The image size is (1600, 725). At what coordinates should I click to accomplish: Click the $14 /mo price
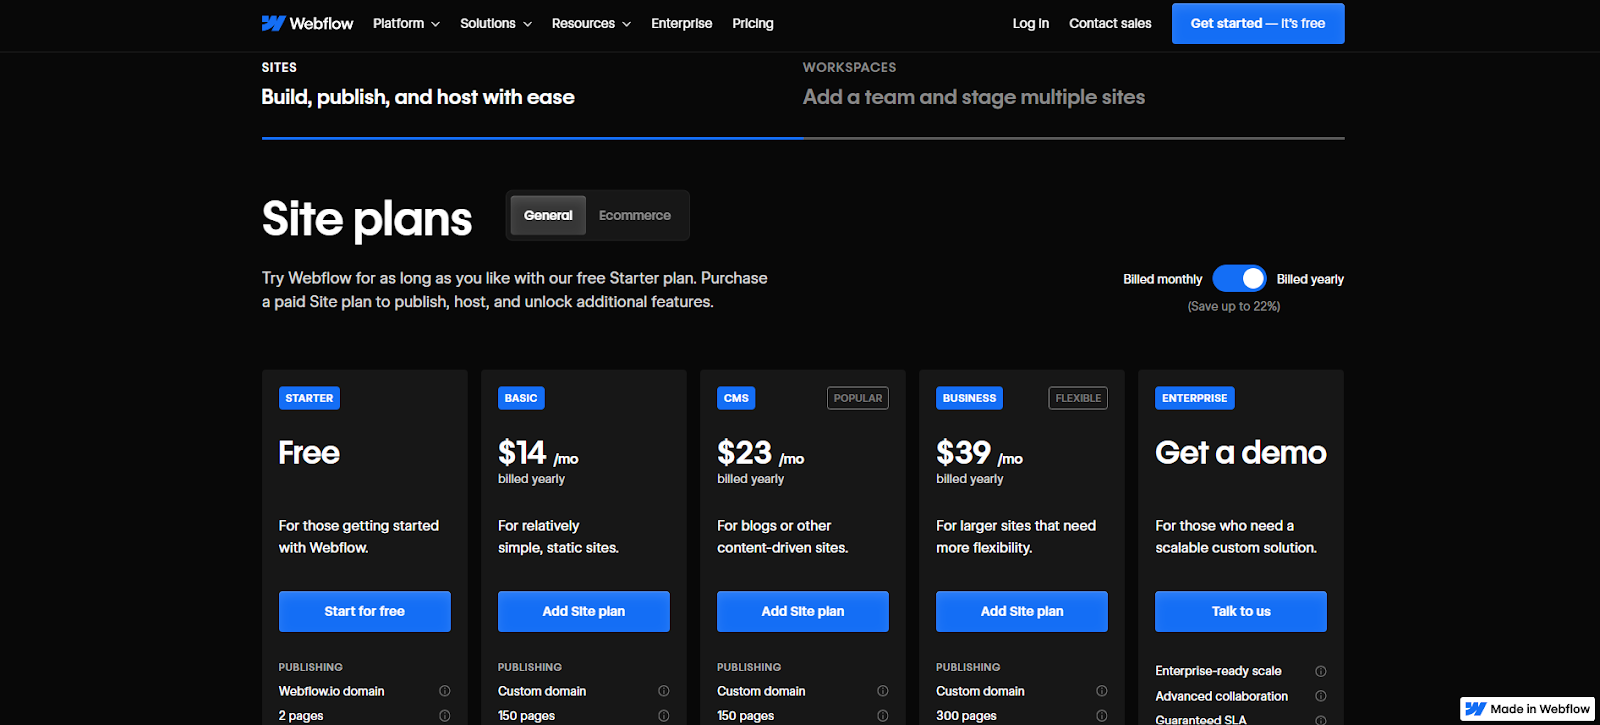tap(538, 453)
